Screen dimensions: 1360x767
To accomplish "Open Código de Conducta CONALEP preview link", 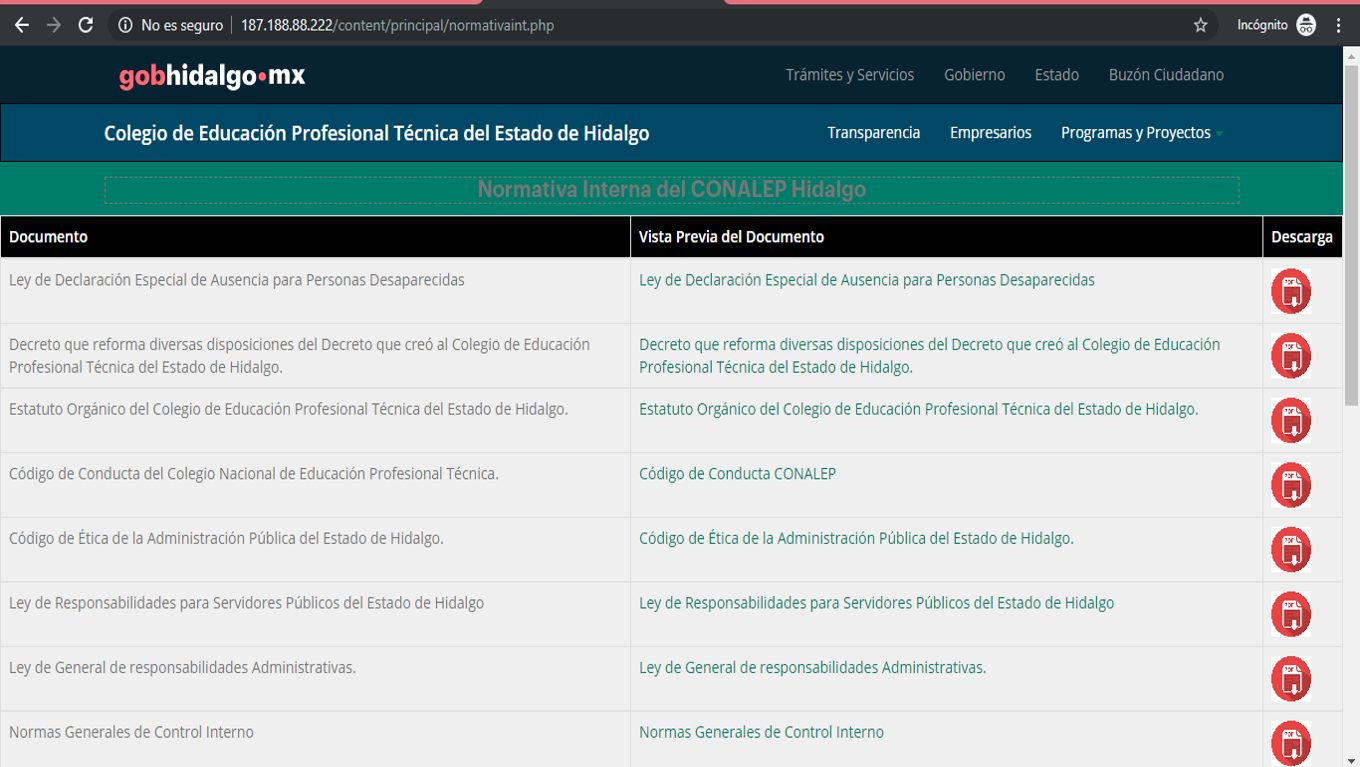I will pos(738,474).
